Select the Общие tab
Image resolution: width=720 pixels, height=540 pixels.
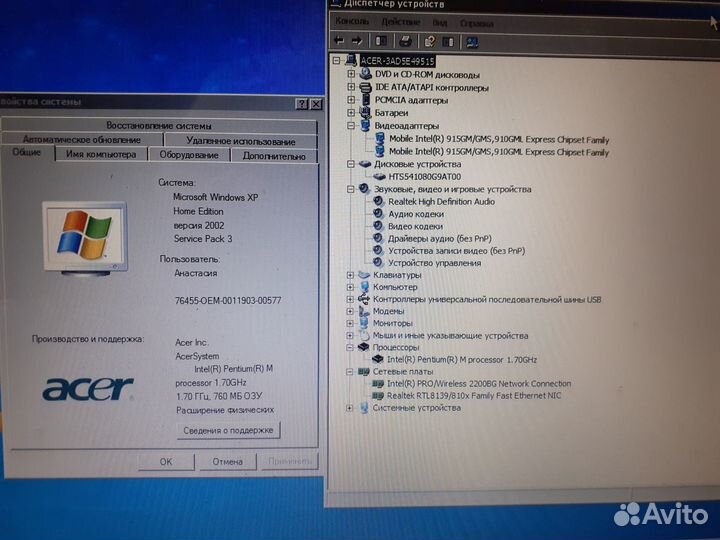(27, 152)
